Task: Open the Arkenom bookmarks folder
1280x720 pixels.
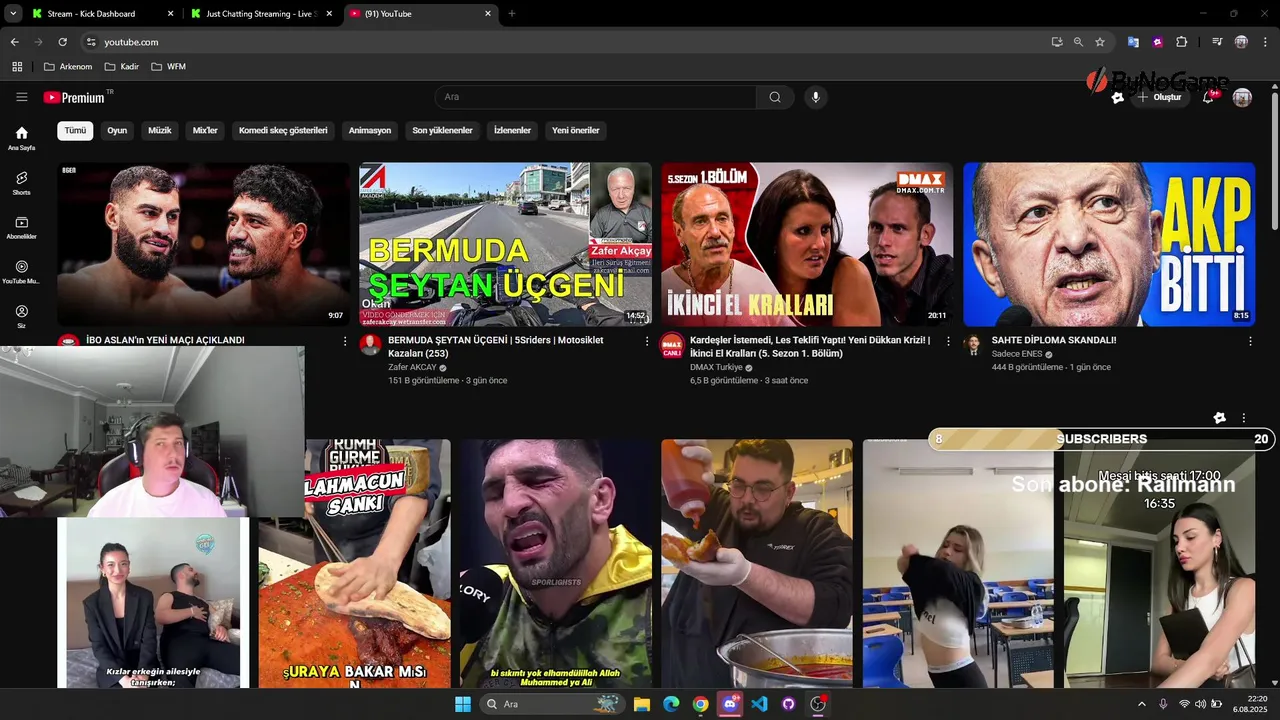Action: 68,67
